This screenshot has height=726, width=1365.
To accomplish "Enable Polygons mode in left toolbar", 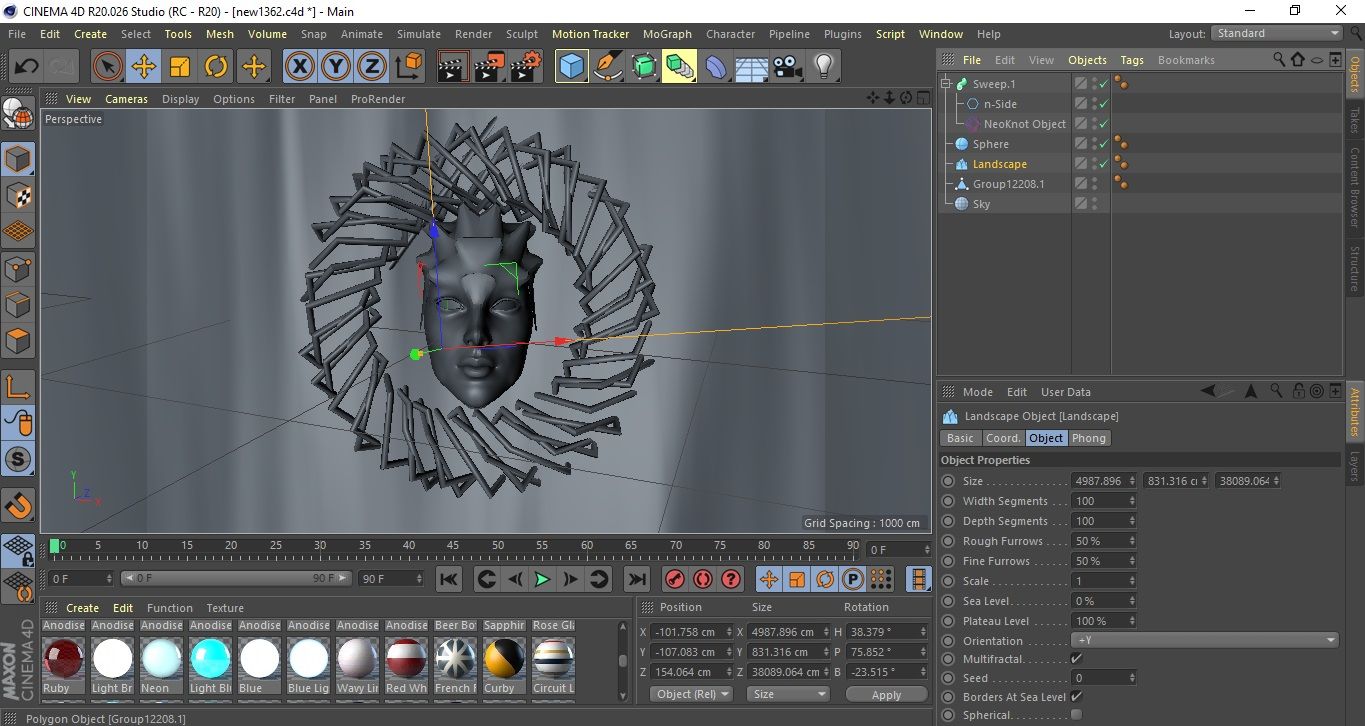I will (x=18, y=341).
